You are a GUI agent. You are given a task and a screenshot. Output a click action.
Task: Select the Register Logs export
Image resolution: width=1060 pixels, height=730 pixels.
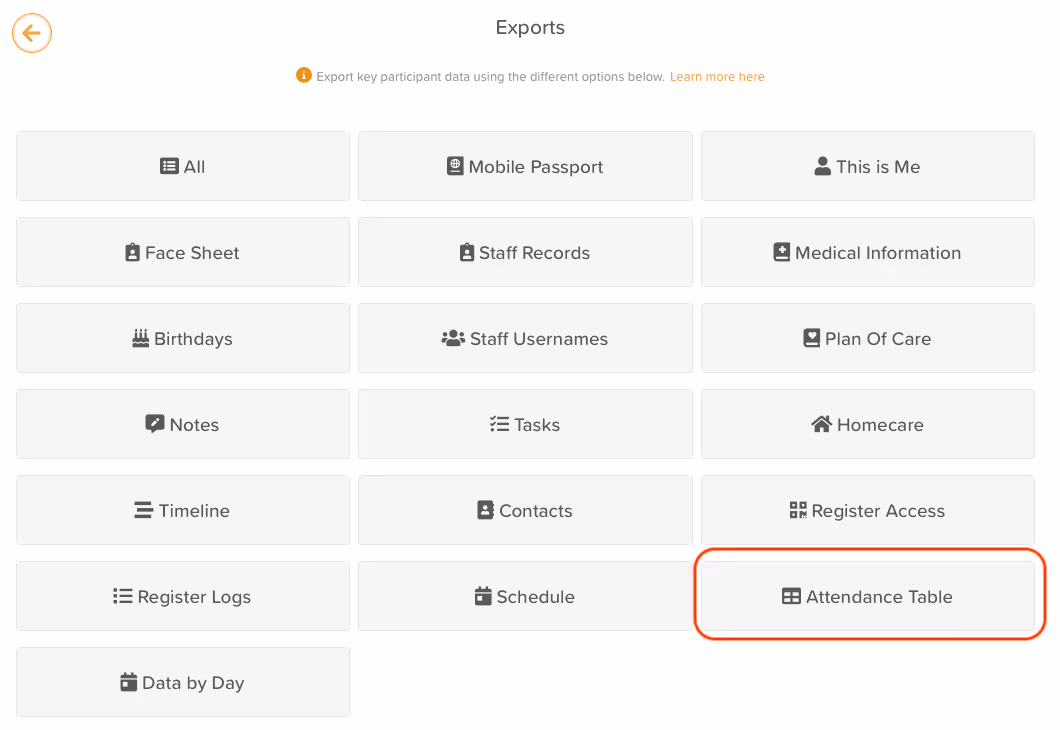coord(183,596)
